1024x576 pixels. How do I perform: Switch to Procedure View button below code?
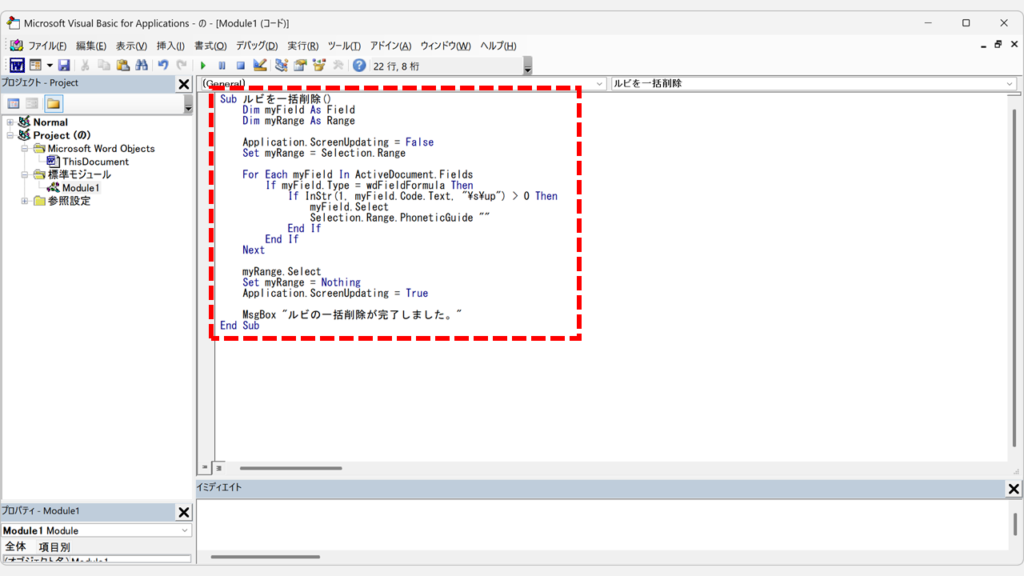pyautogui.click(x=205, y=467)
